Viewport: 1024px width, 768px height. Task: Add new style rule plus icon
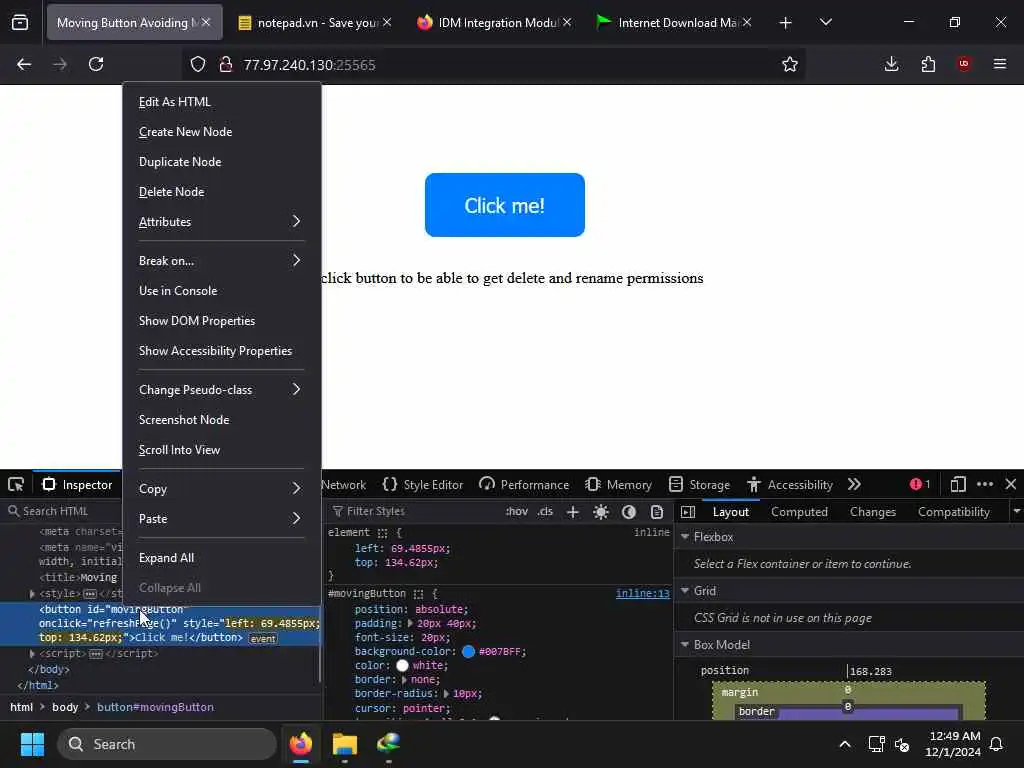[x=573, y=512]
